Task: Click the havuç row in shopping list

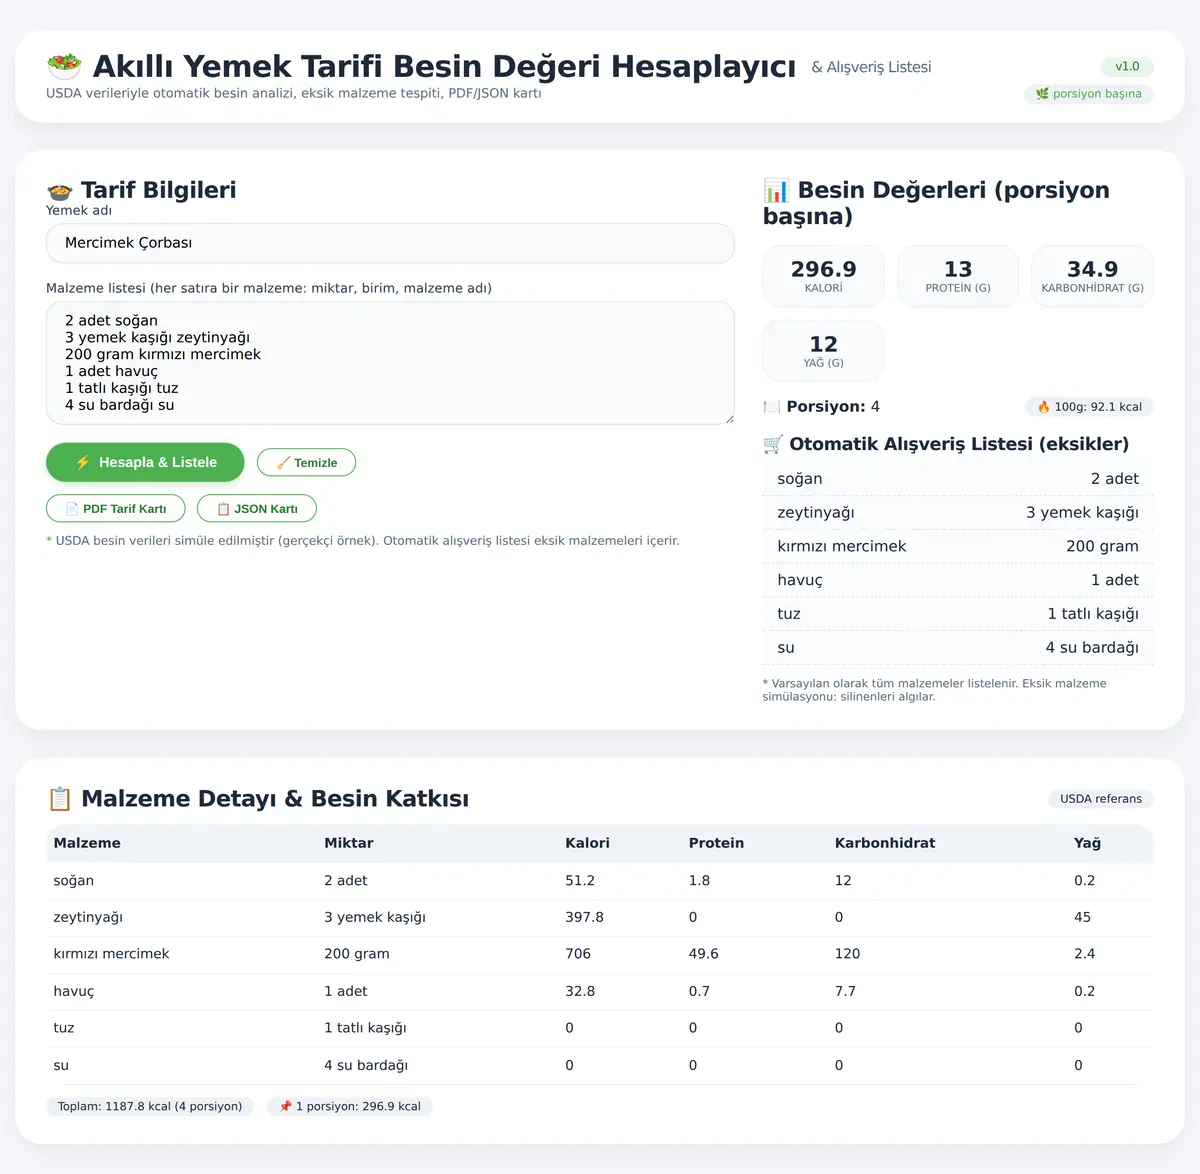Action: coord(958,580)
